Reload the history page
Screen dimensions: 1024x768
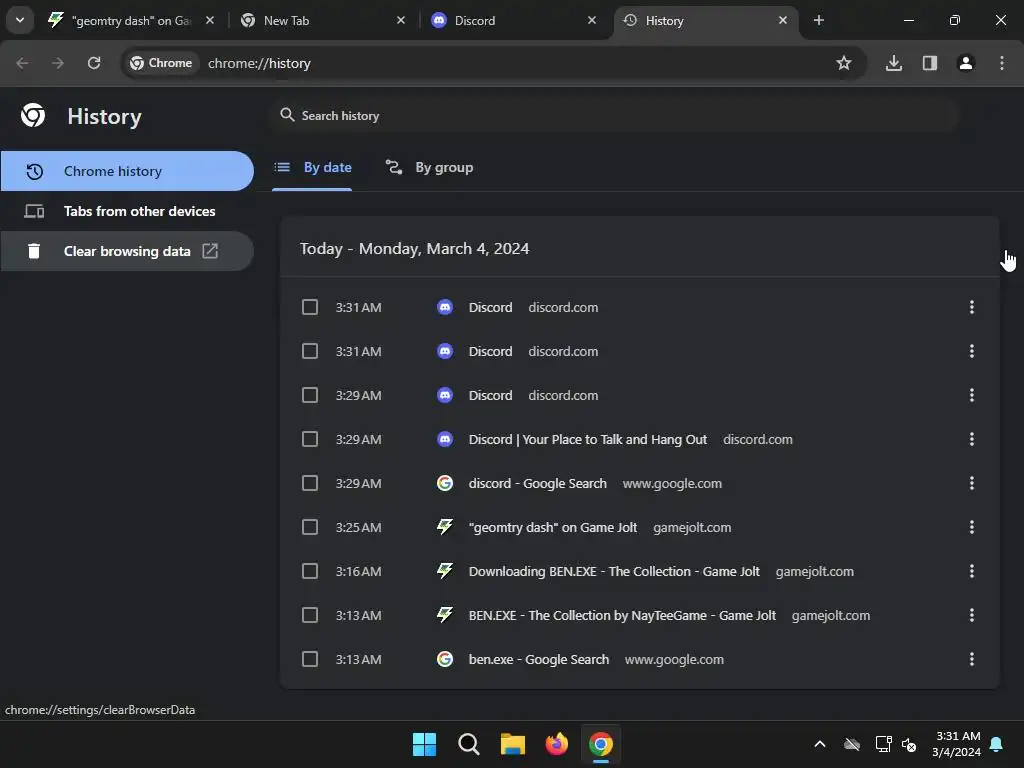(94, 63)
